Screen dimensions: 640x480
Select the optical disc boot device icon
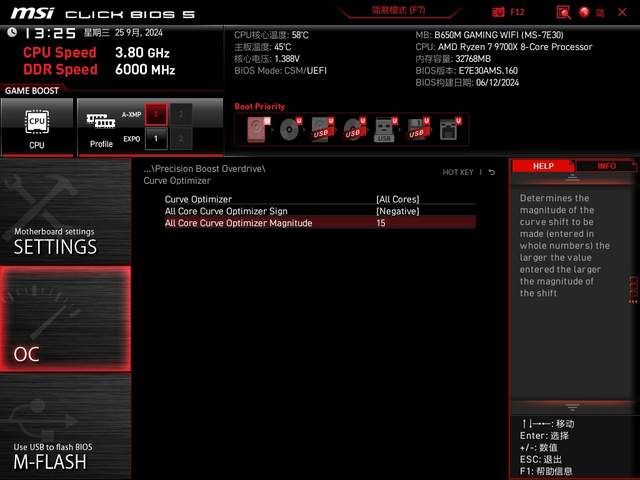click(x=290, y=129)
